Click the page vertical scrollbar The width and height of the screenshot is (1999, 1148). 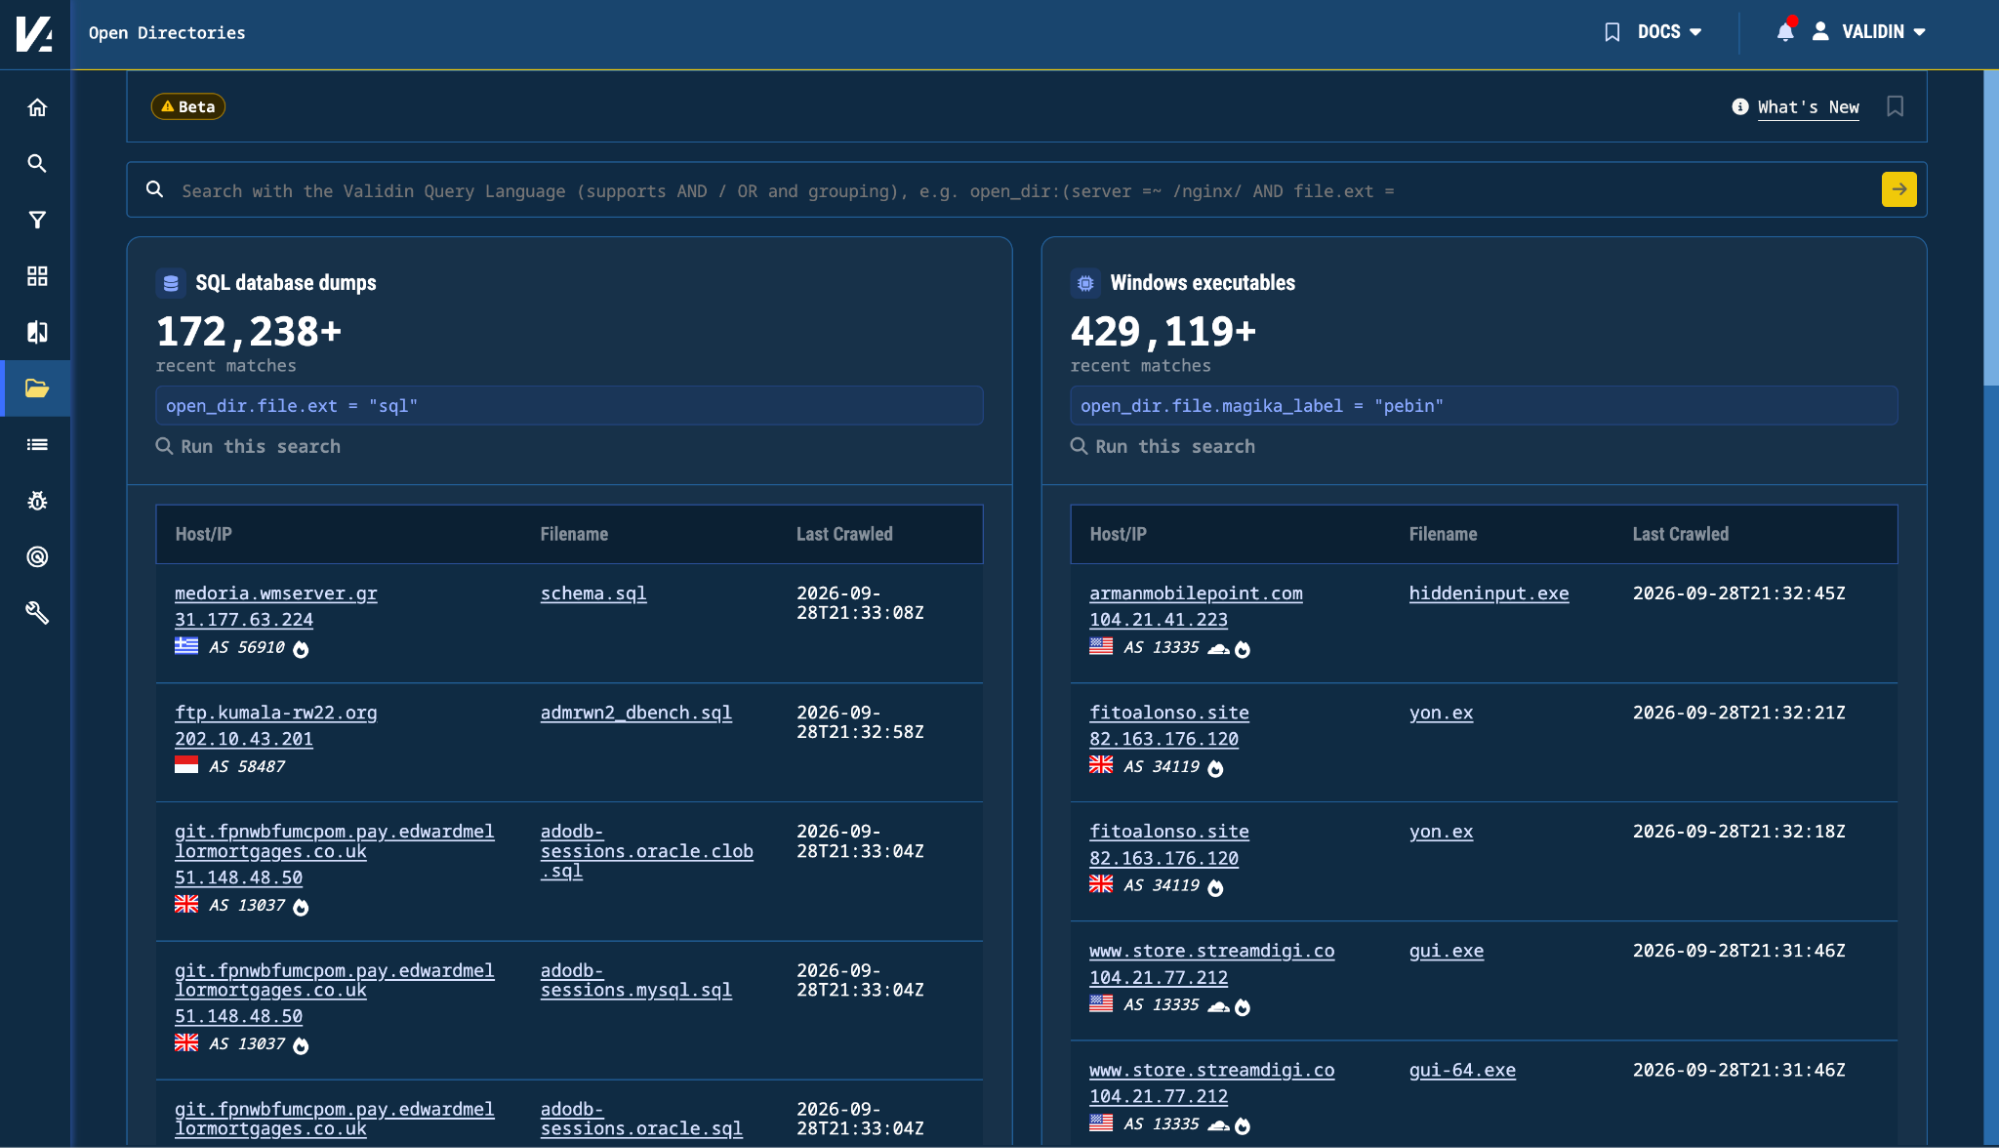coord(1990,228)
